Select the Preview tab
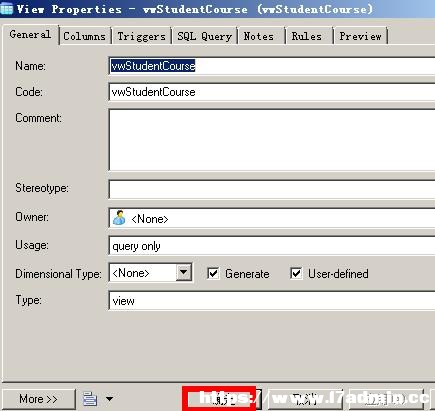 tap(360, 36)
